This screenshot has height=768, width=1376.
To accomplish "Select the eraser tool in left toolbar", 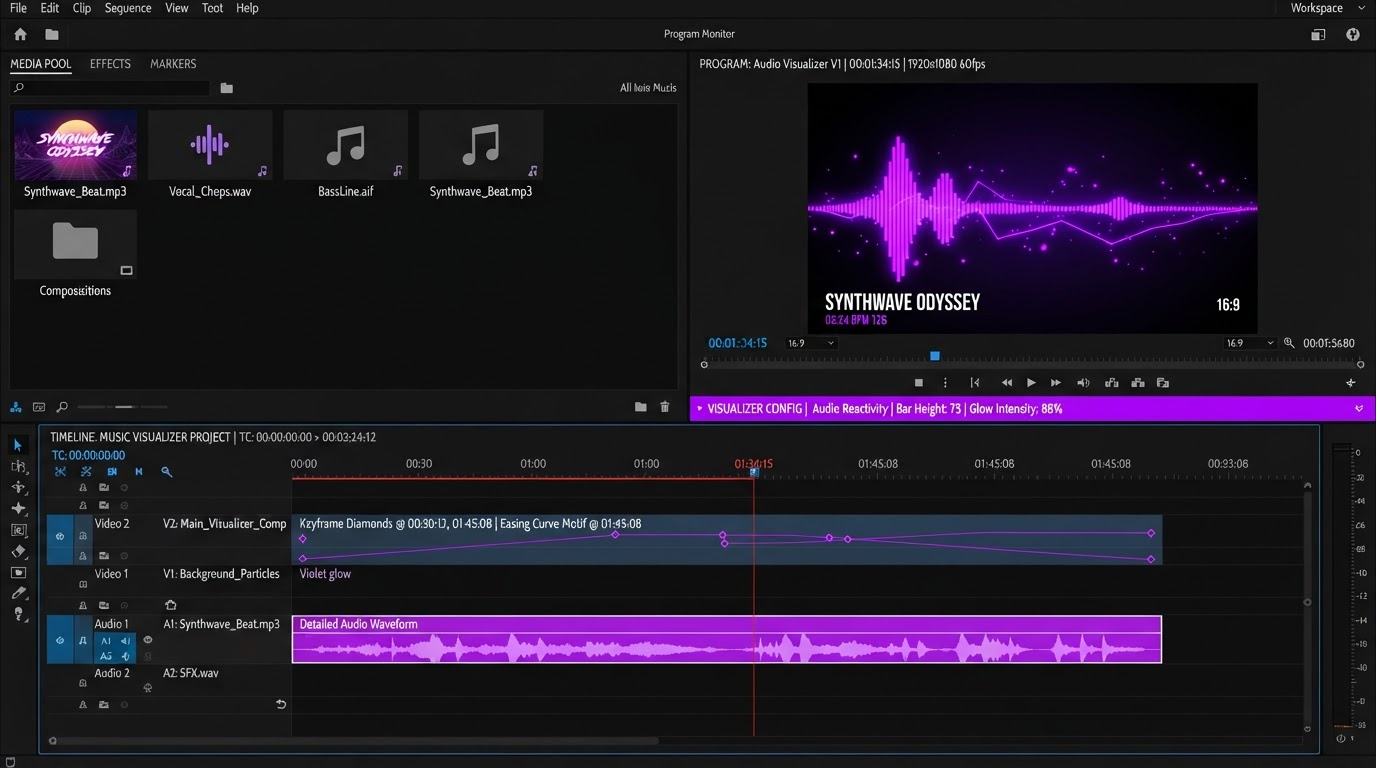I will [18, 551].
